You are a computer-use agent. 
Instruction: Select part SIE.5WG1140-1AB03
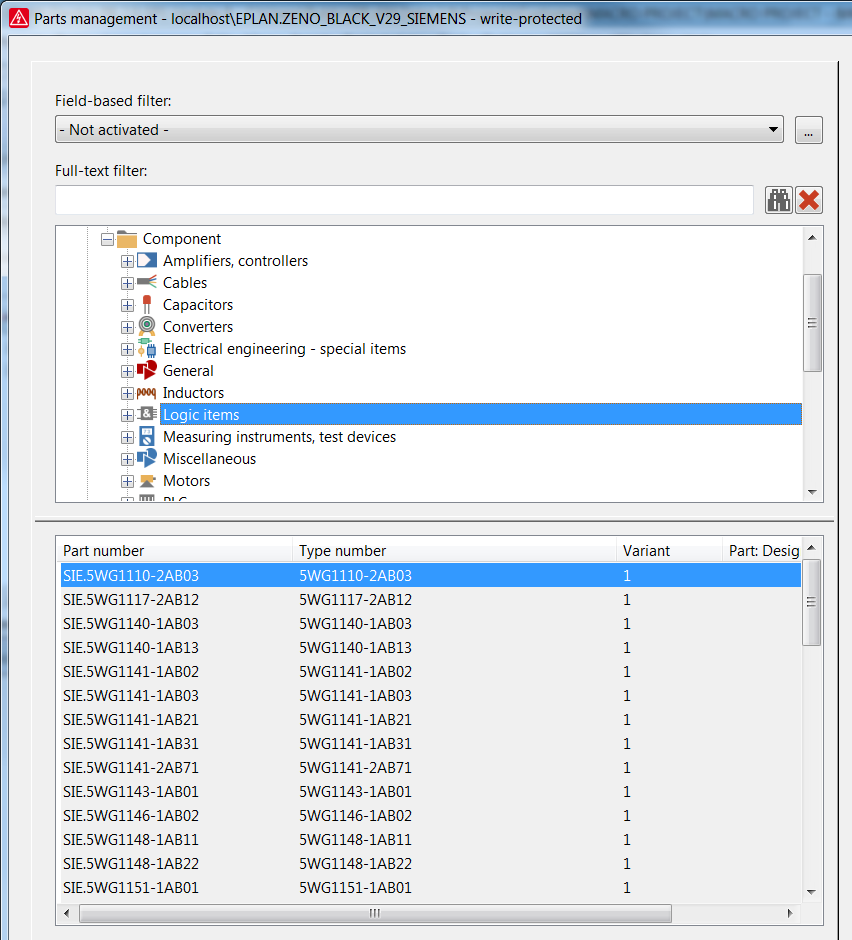[x=131, y=623]
